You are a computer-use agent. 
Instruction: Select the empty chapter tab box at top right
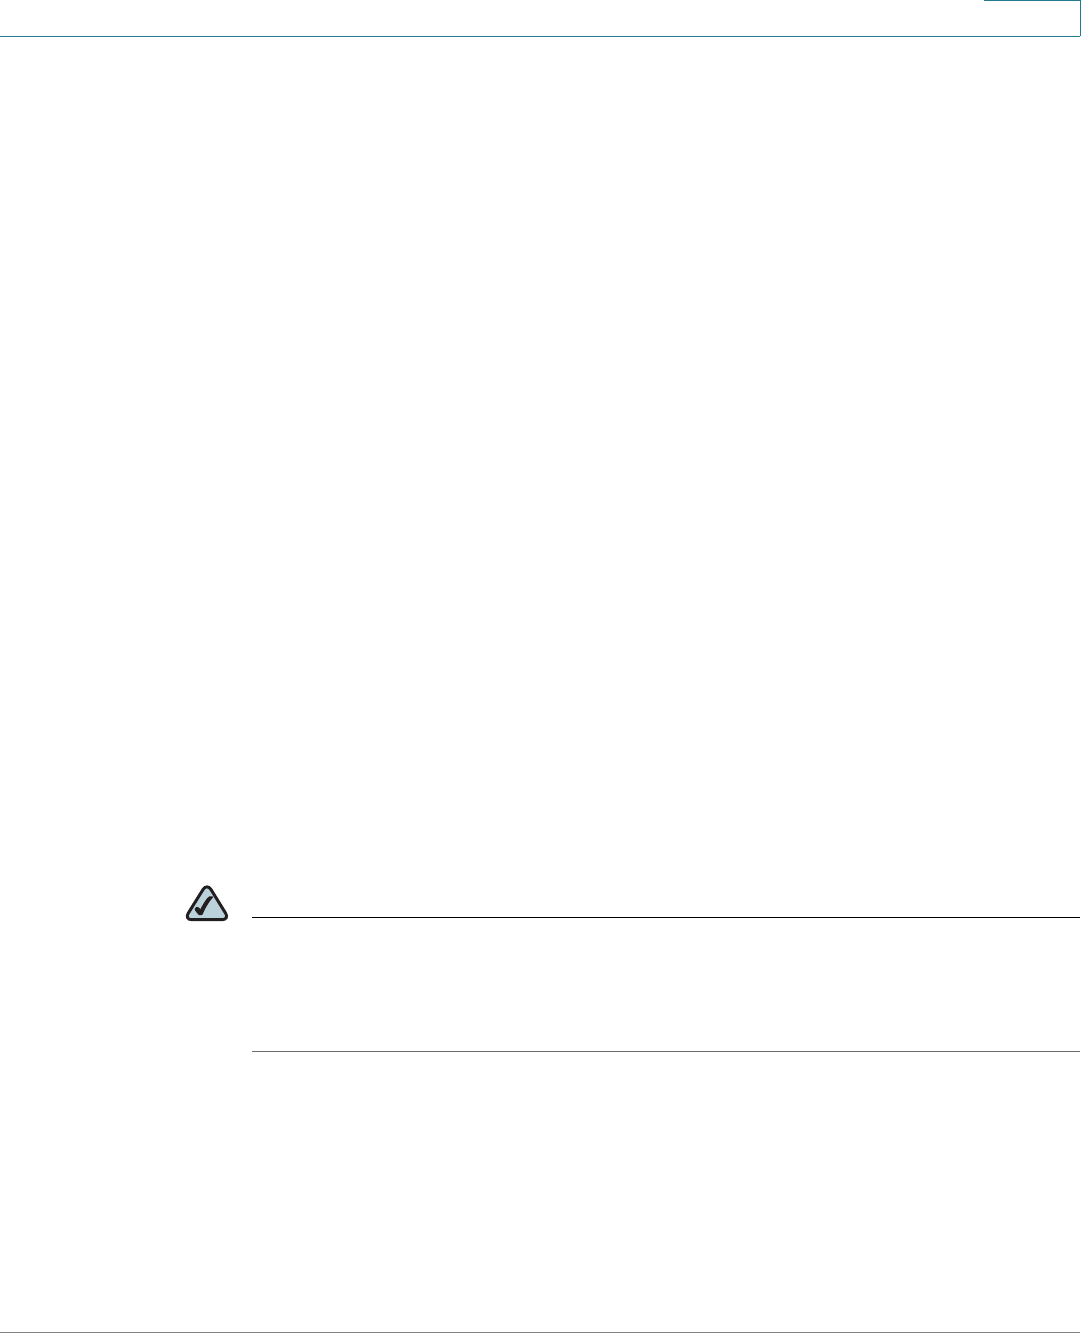1032,17
